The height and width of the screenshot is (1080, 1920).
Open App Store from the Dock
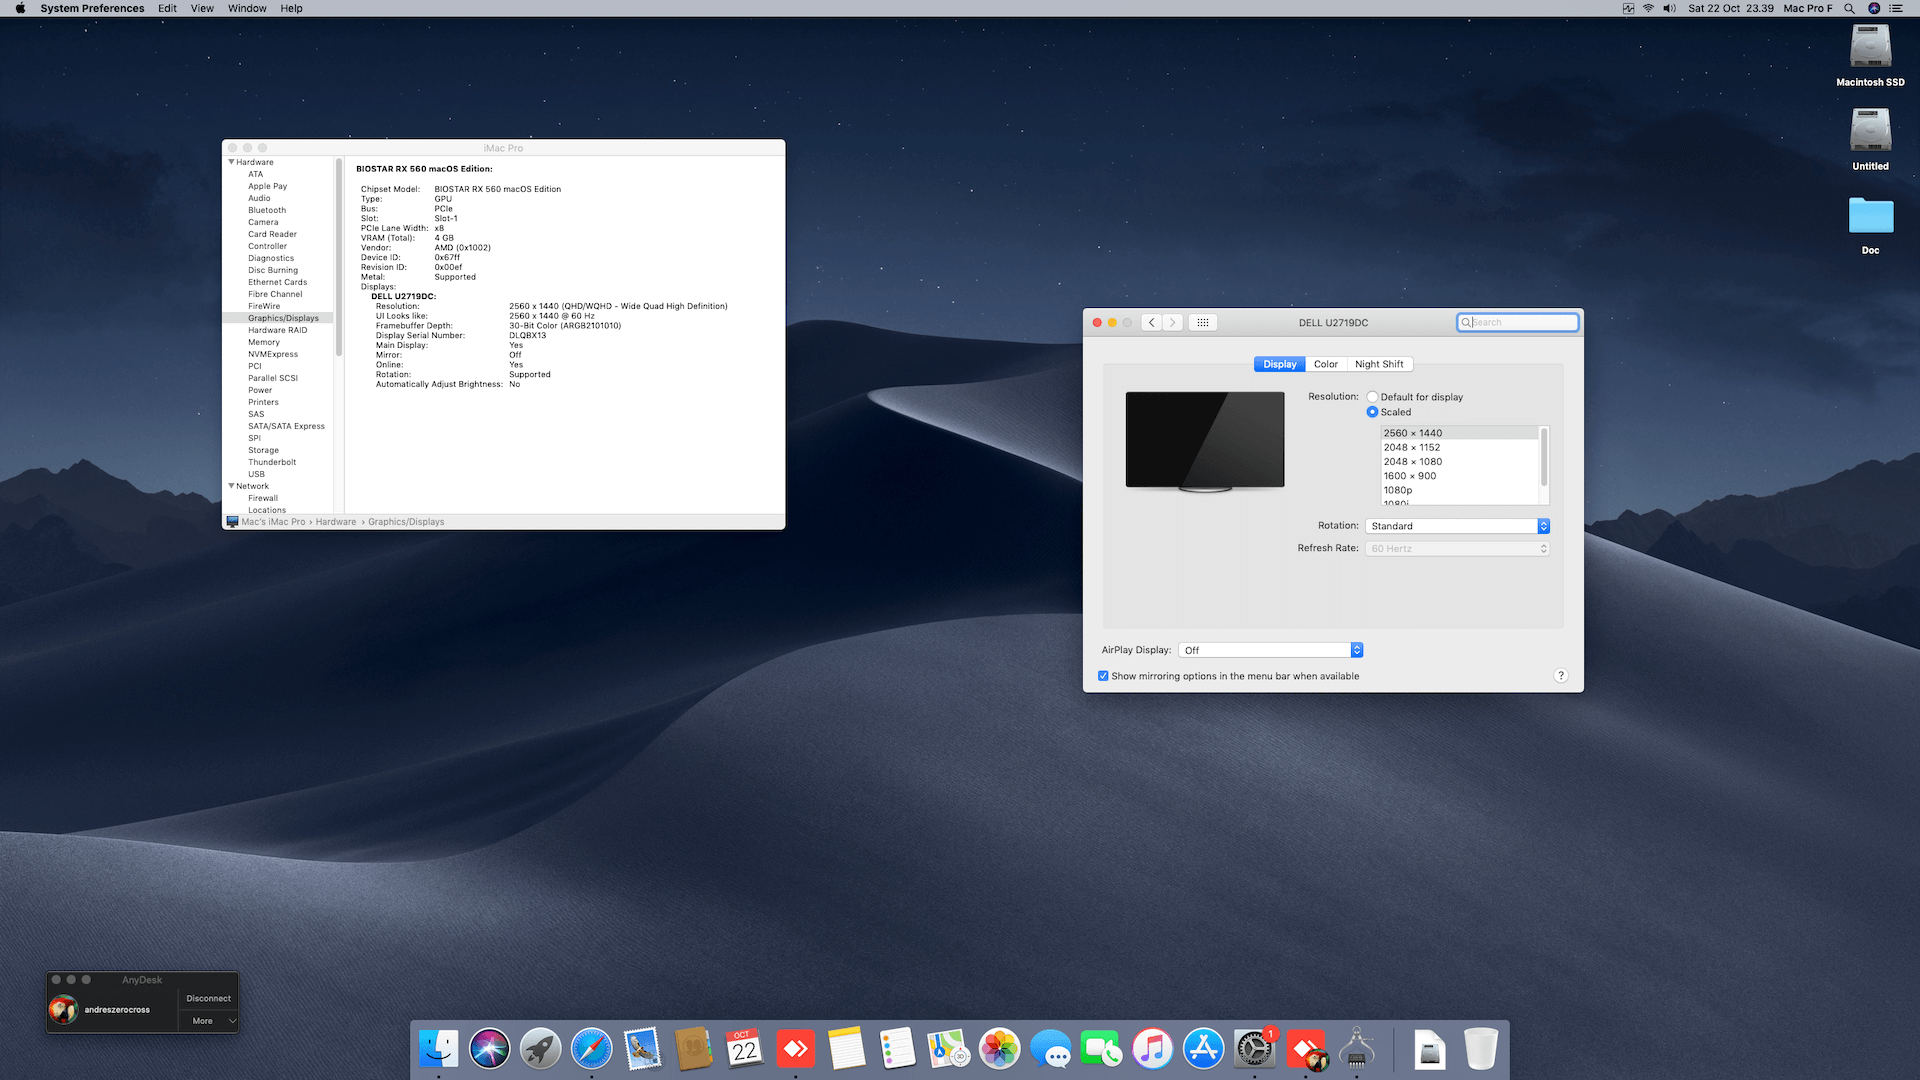click(x=1204, y=1049)
